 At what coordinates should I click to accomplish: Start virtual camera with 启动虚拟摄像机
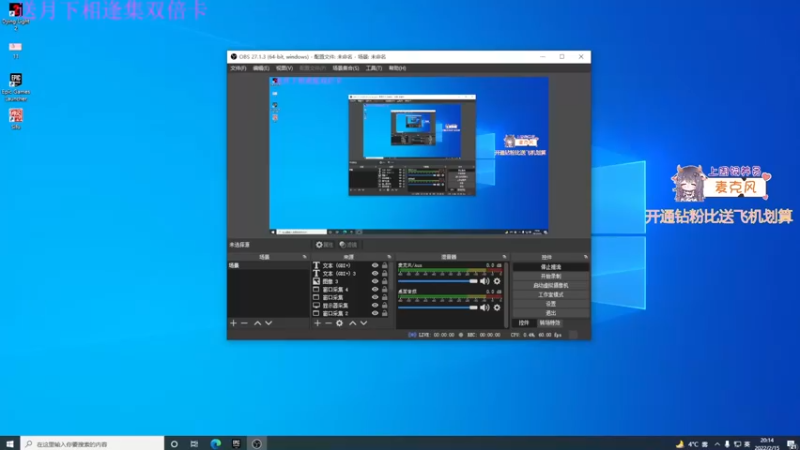click(551, 285)
